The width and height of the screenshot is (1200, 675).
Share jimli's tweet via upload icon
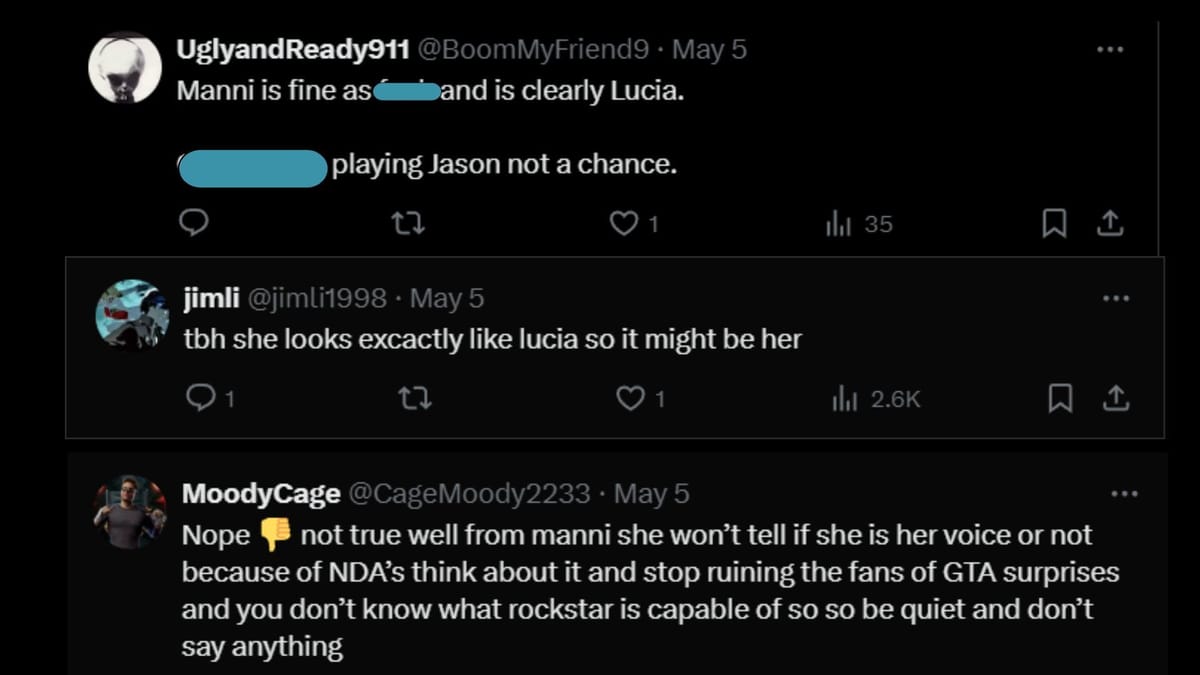[1114, 398]
